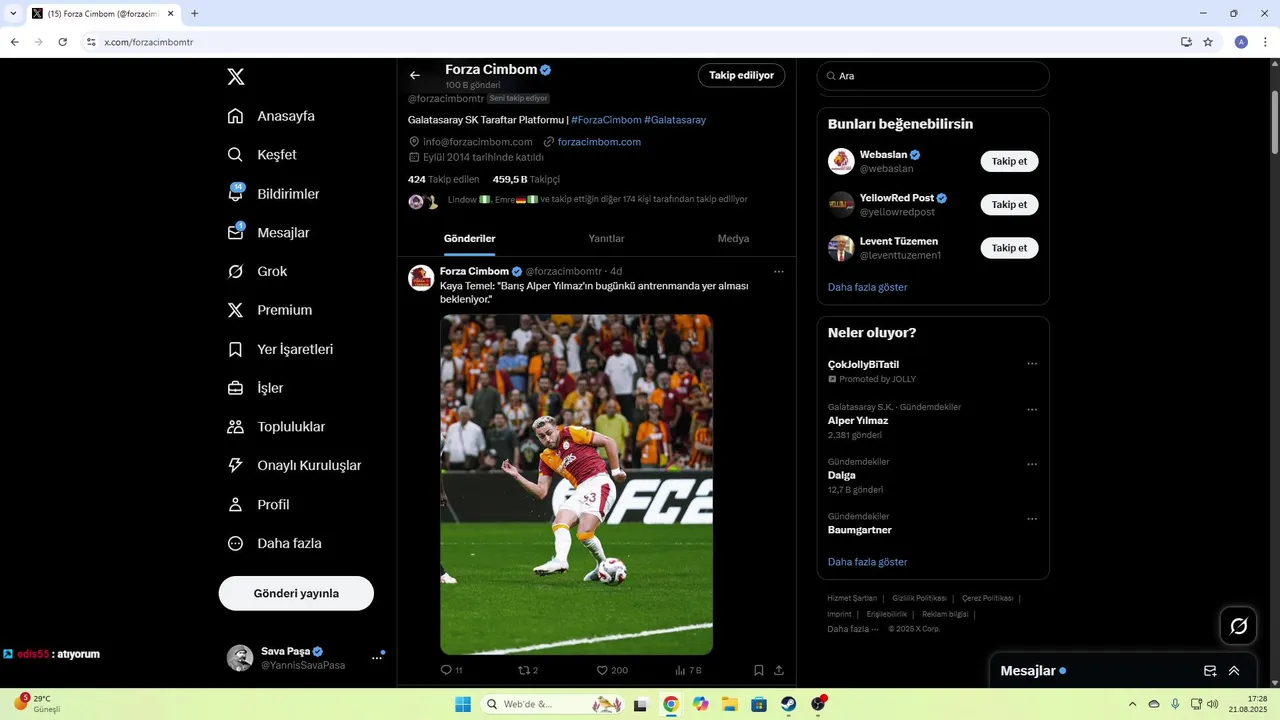
Task: Open Bildirimler notifications
Action: point(273,194)
